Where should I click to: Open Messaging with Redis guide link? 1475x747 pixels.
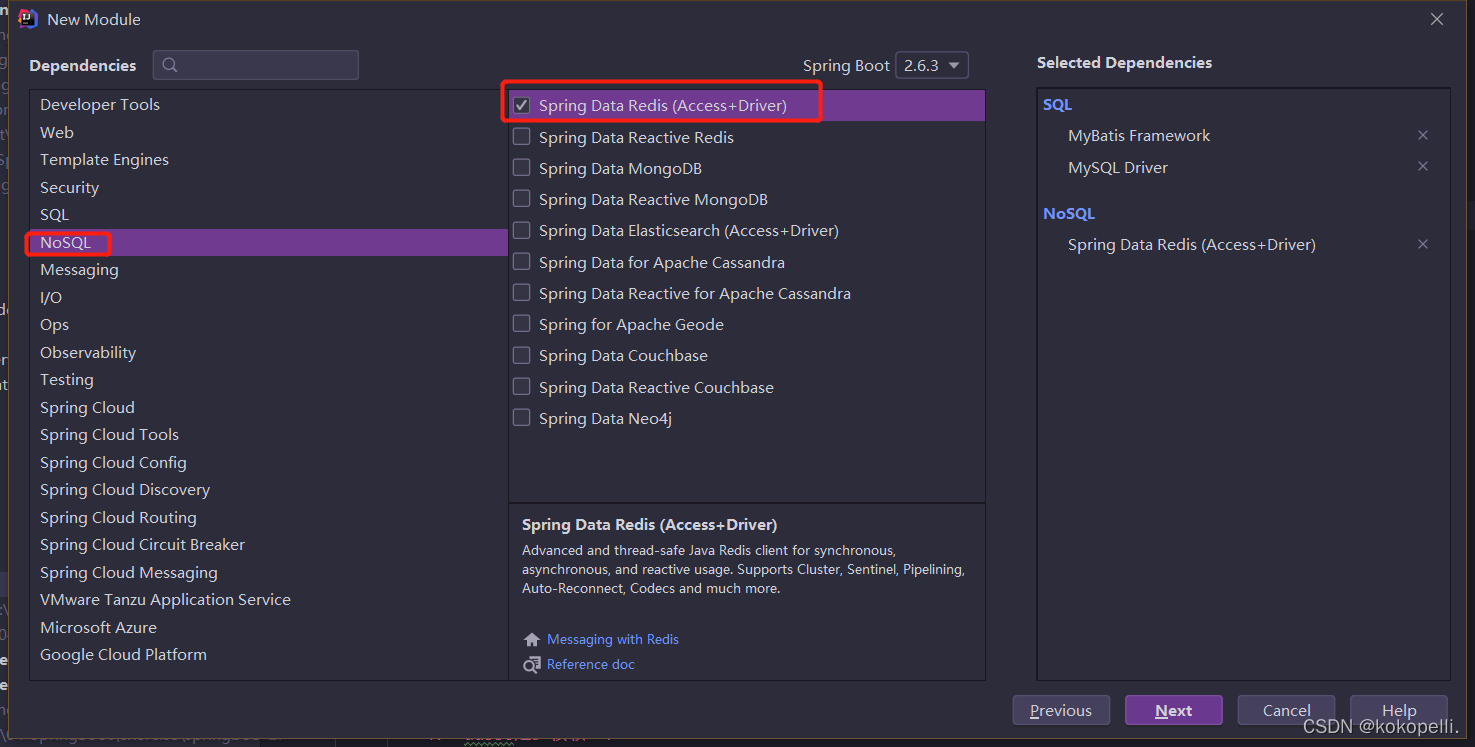point(613,639)
